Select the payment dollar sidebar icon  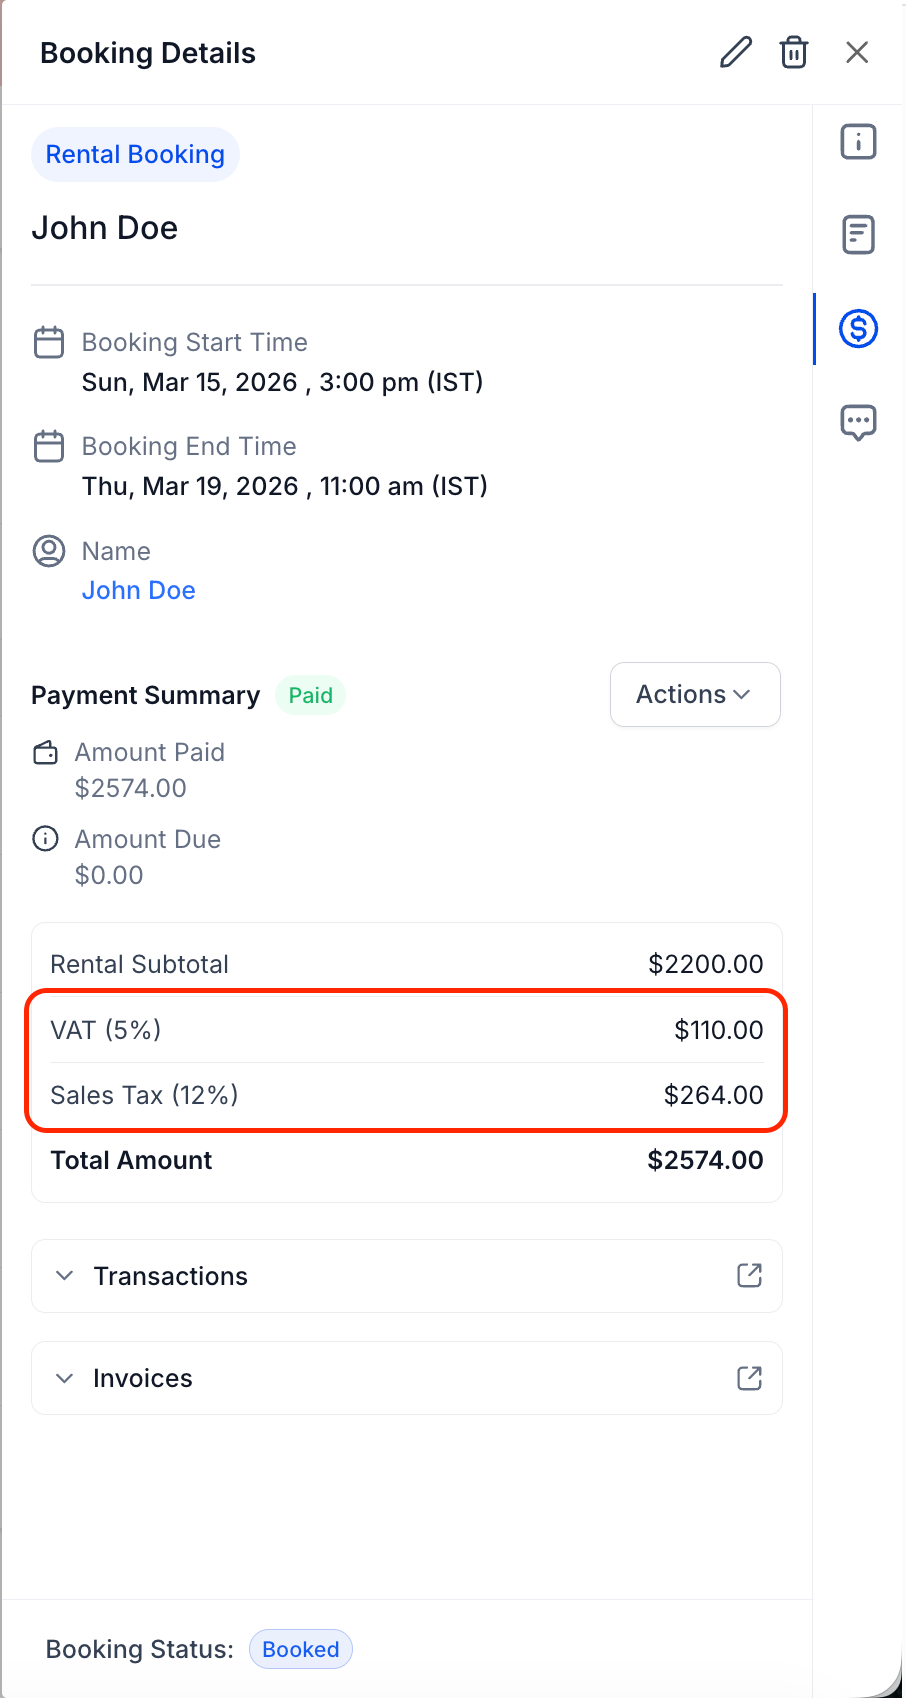click(858, 328)
